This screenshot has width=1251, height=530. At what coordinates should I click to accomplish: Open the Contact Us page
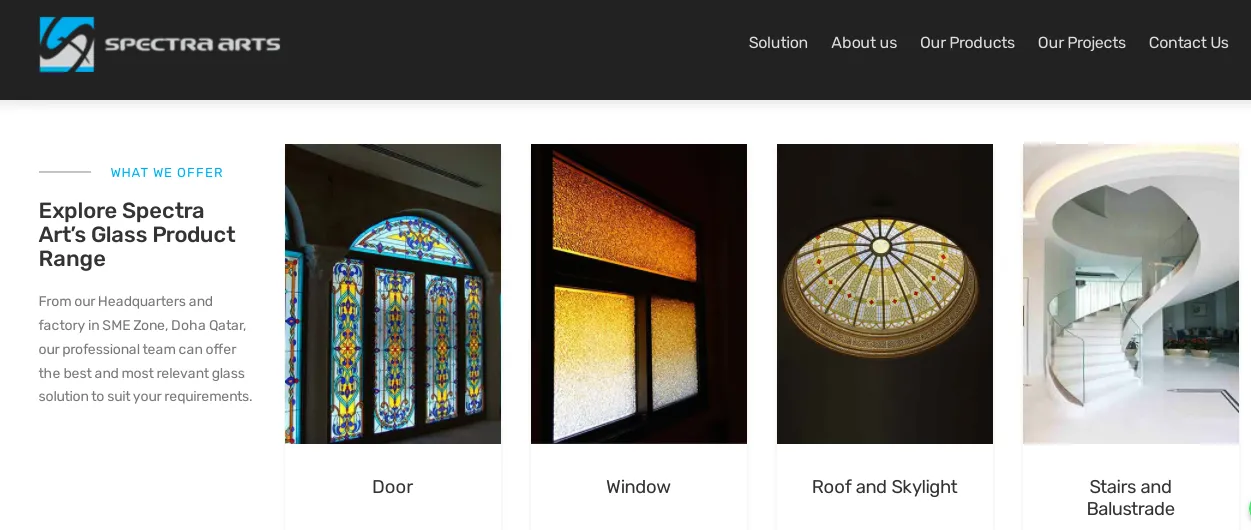tap(1188, 43)
